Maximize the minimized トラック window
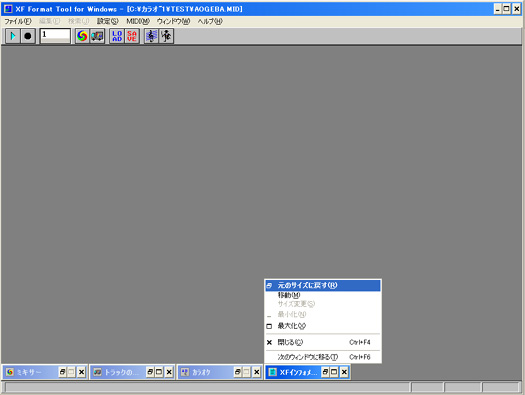The height and width of the screenshot is (395, 525). (x=159, y=372)
